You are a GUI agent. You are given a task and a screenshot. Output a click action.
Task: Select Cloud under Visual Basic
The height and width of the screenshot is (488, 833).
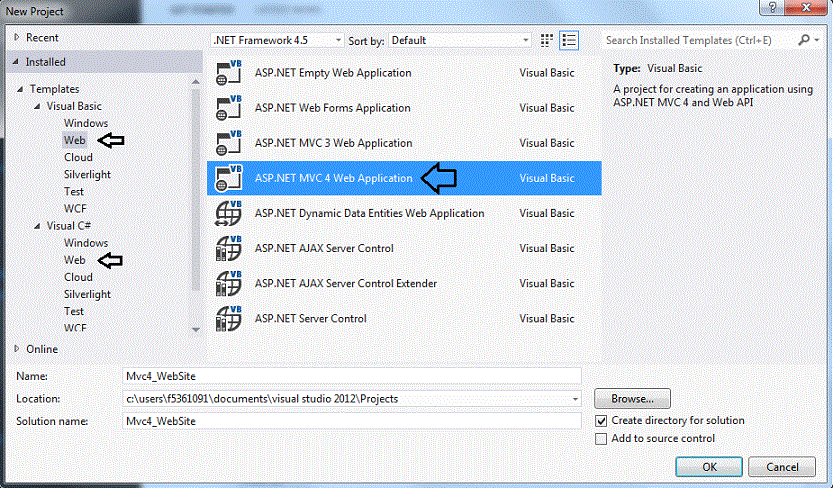78,157
